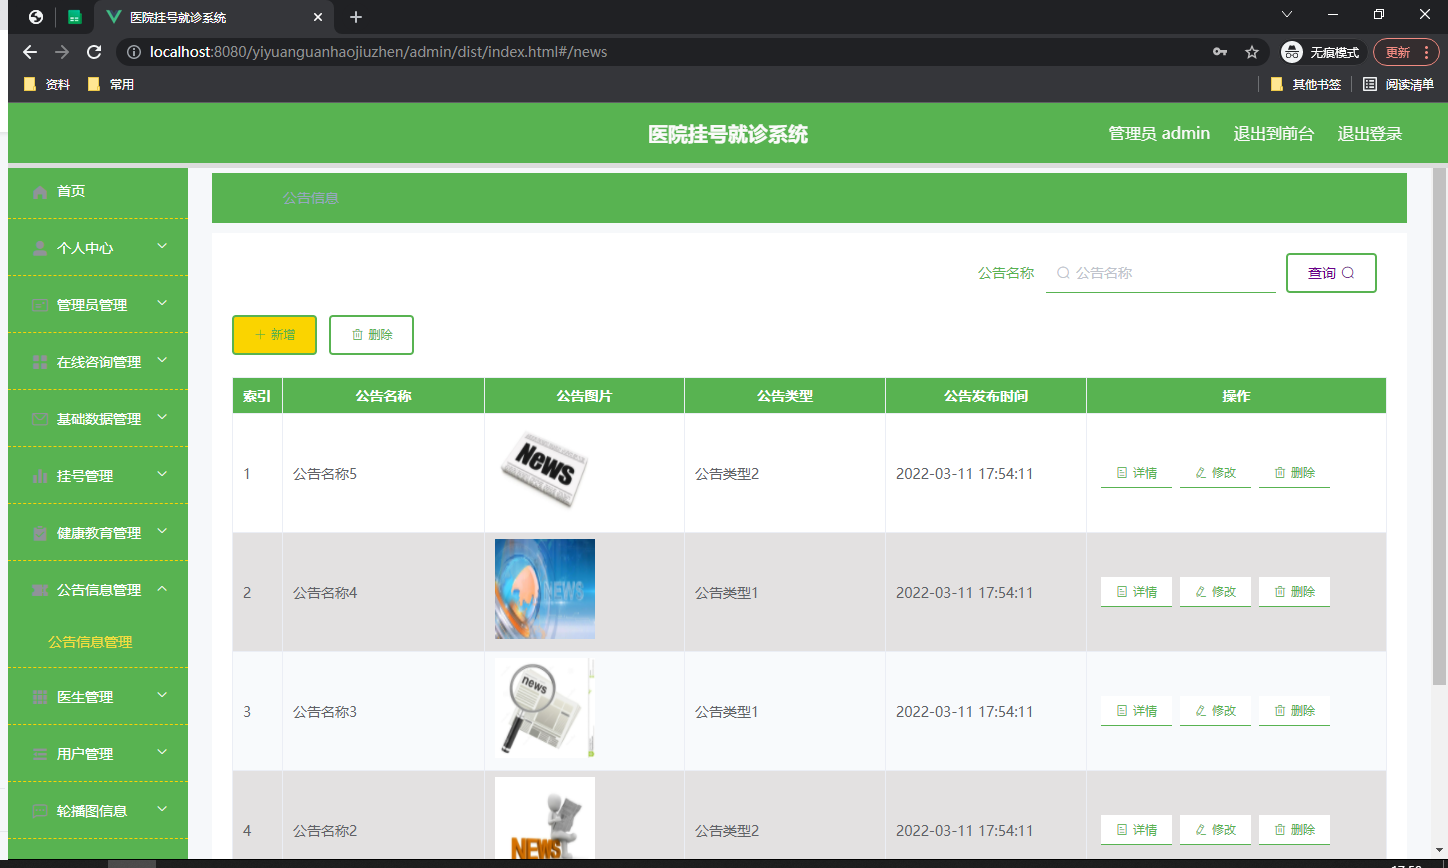This screenshot has height=868, width=1448.
Task: Click 删除 for 公告名称5
Action: [x=1294, y=473]
